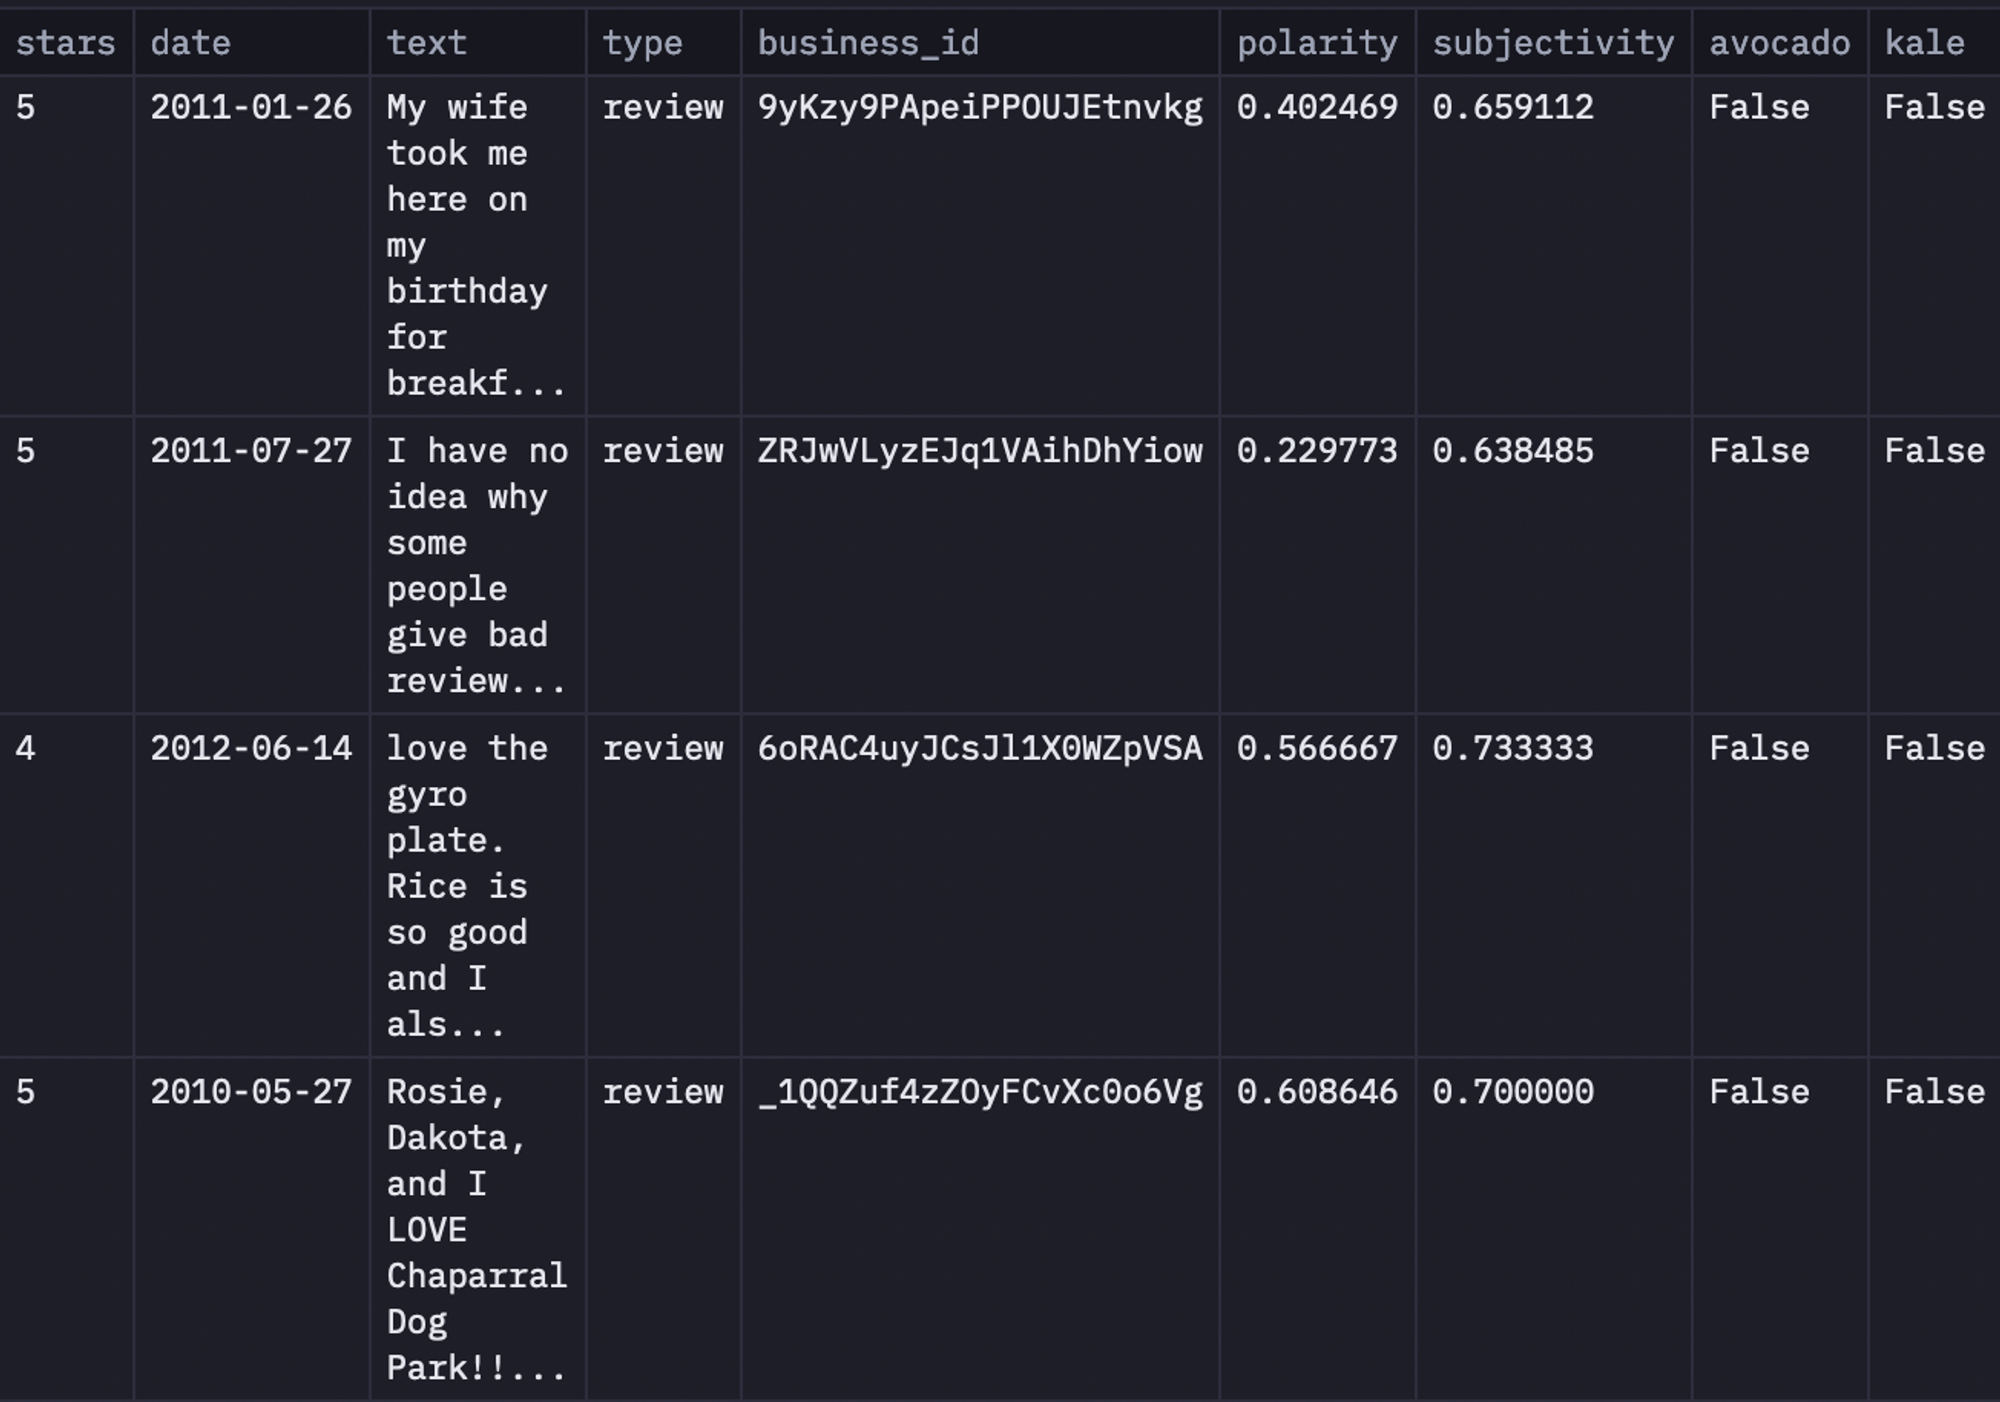Screen dimensions: 2000x1402
Task: Select the polarity value 0.608646
Action: click(x=1317, y=1091)
